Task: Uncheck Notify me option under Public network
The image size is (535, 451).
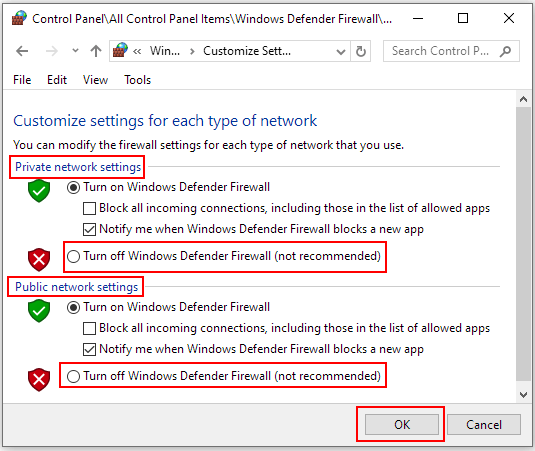Action: click(x=89, y=350)
